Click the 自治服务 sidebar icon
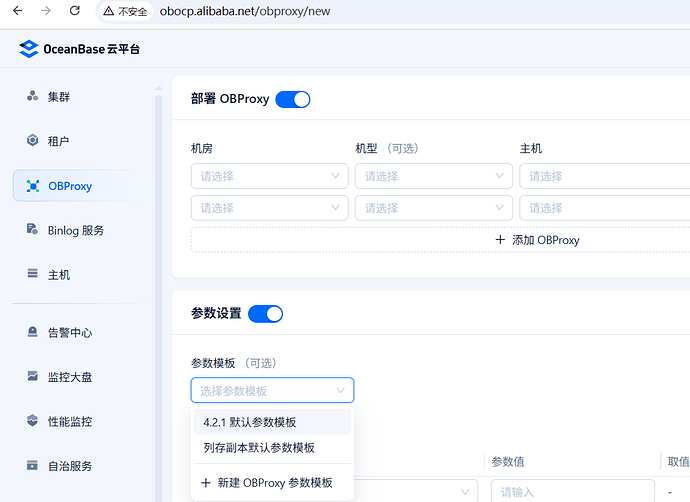This screenshot has height=502, width=690. [x=32, y=465]
